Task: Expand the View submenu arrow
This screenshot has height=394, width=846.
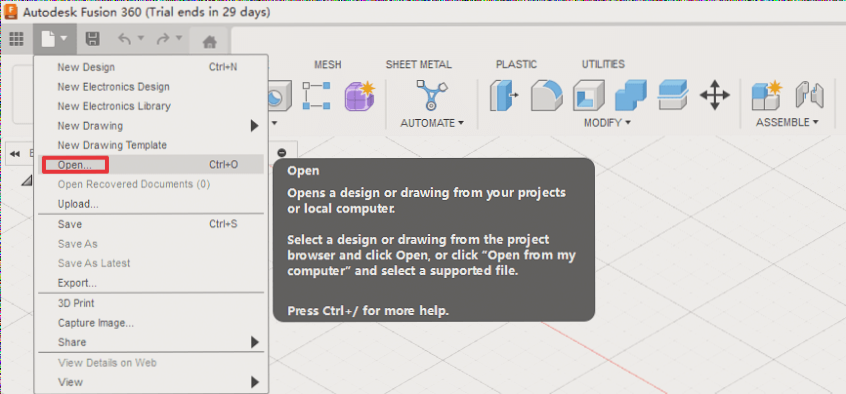Action: pos(254,382)
